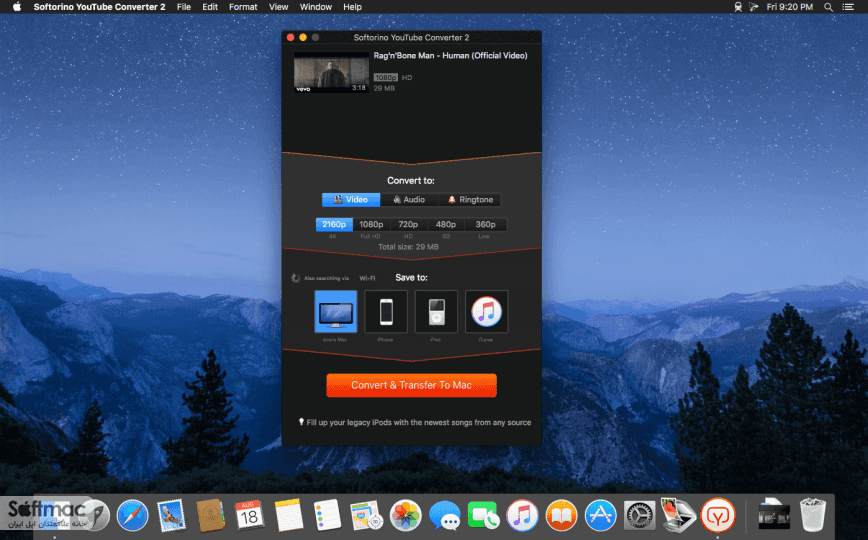Open Mail from the dock
Viewport: 868px width, 540px height.
pyautogui.click(x=171, y=515)
